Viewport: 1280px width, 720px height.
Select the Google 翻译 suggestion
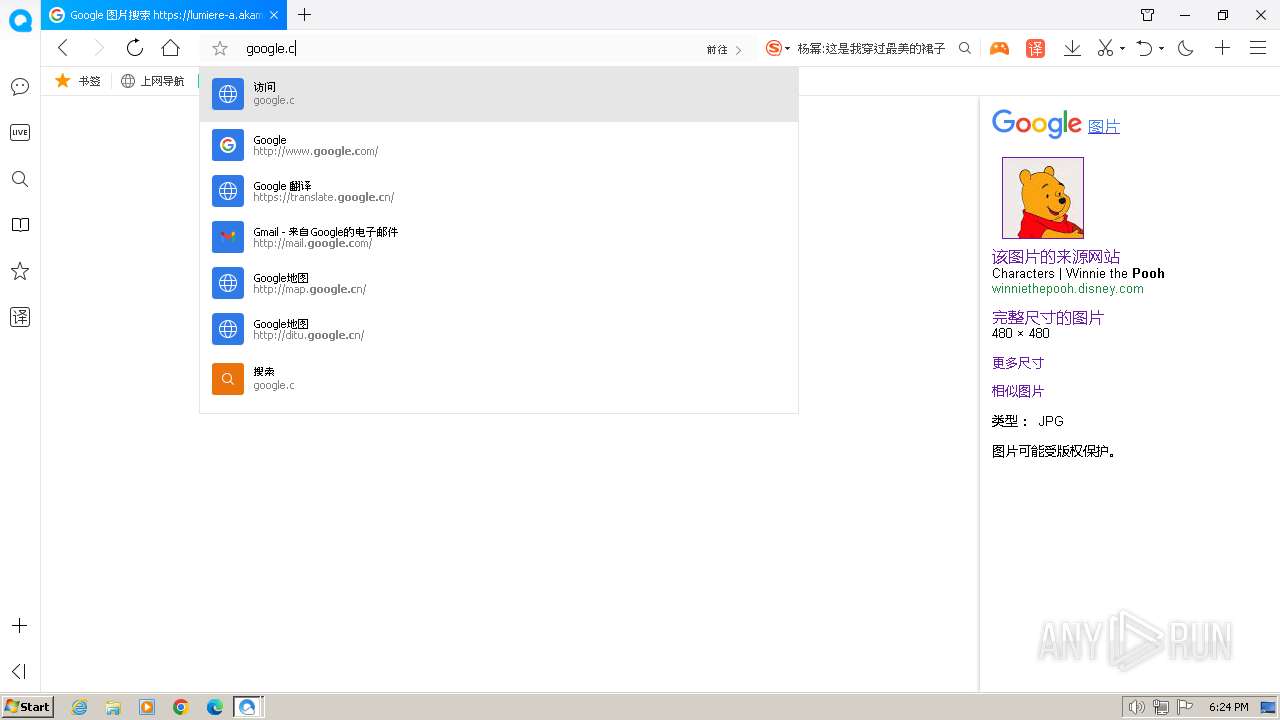click(x=499, y=191)
